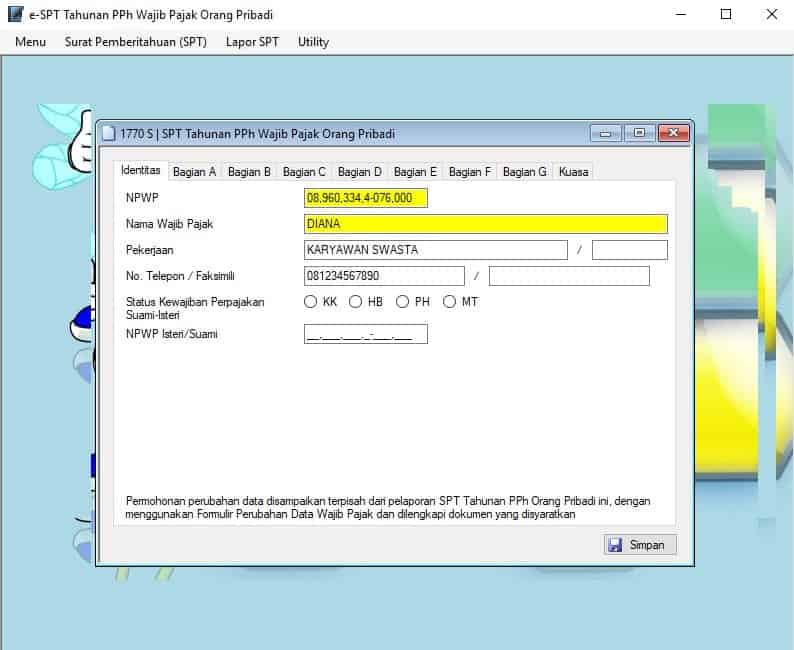Maximize the main e-SPT window
The height and width of the screenshot is (650, 794).
point(726,15)
